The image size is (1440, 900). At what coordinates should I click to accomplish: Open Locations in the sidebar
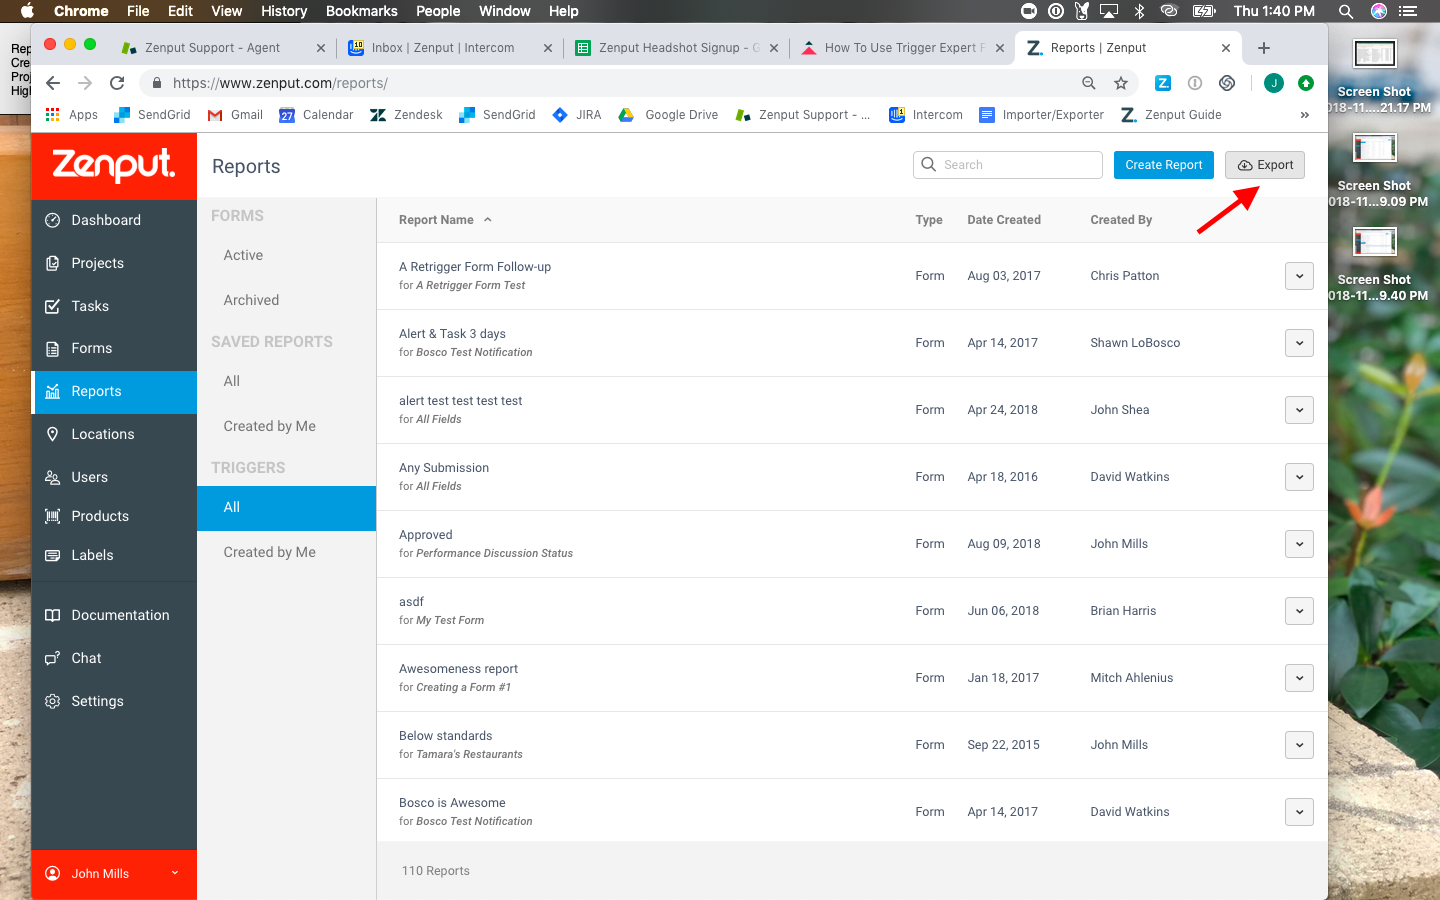[114, 434]
